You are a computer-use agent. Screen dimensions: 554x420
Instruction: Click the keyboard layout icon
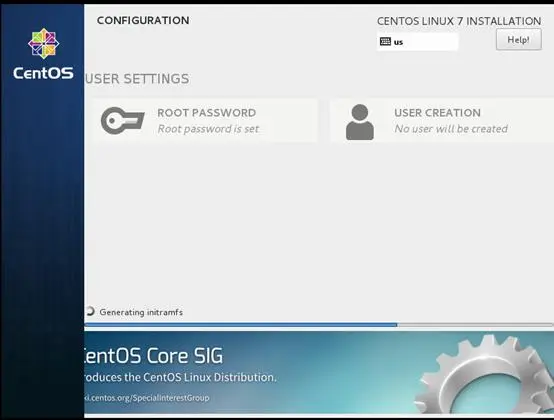point(385,41)
